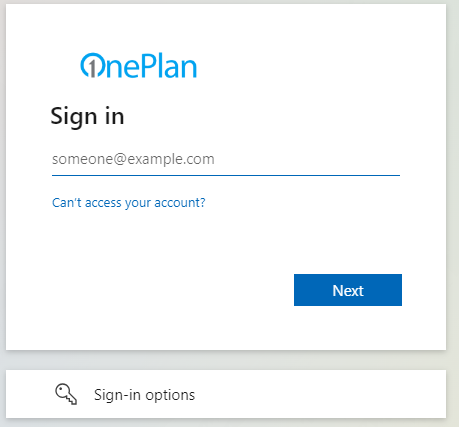Click the OnePlan logo
459x427 pixels.
point(139,65)
